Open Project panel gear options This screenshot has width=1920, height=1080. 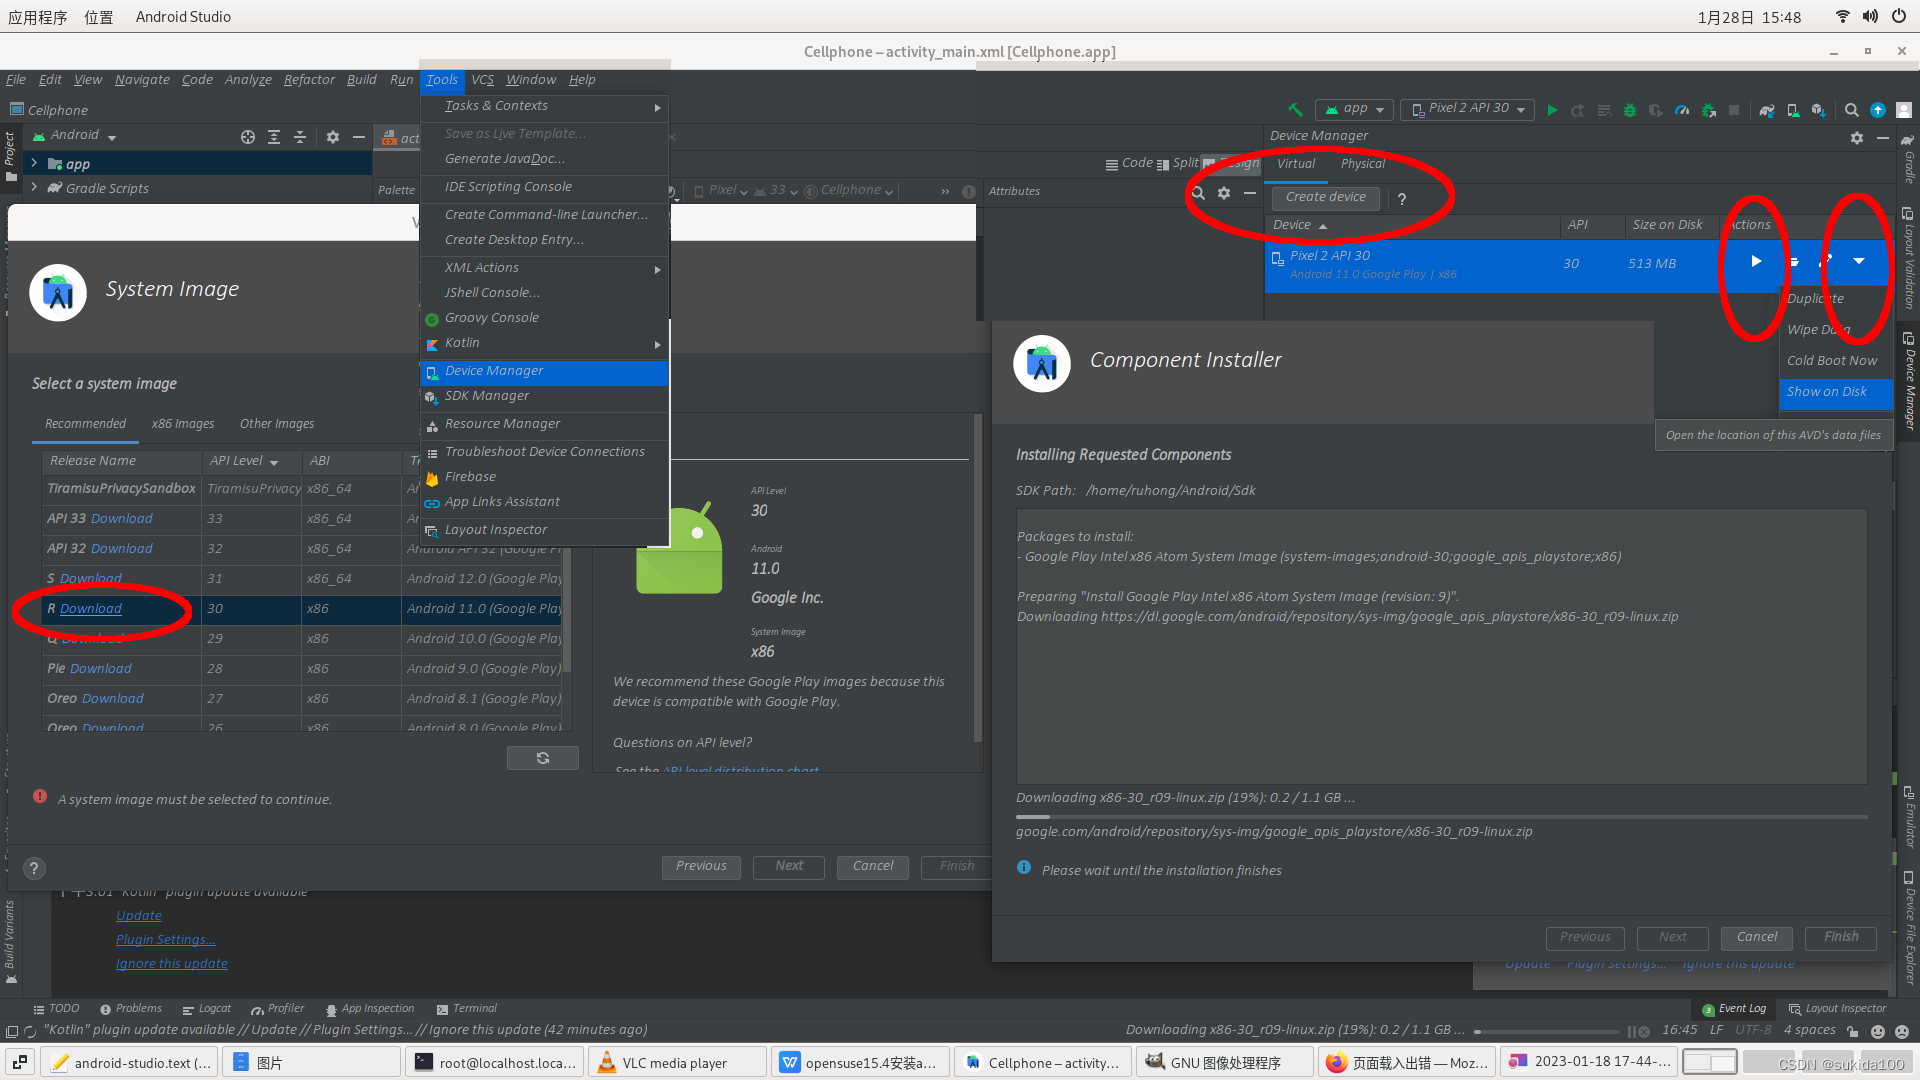[x=333, y=137]
